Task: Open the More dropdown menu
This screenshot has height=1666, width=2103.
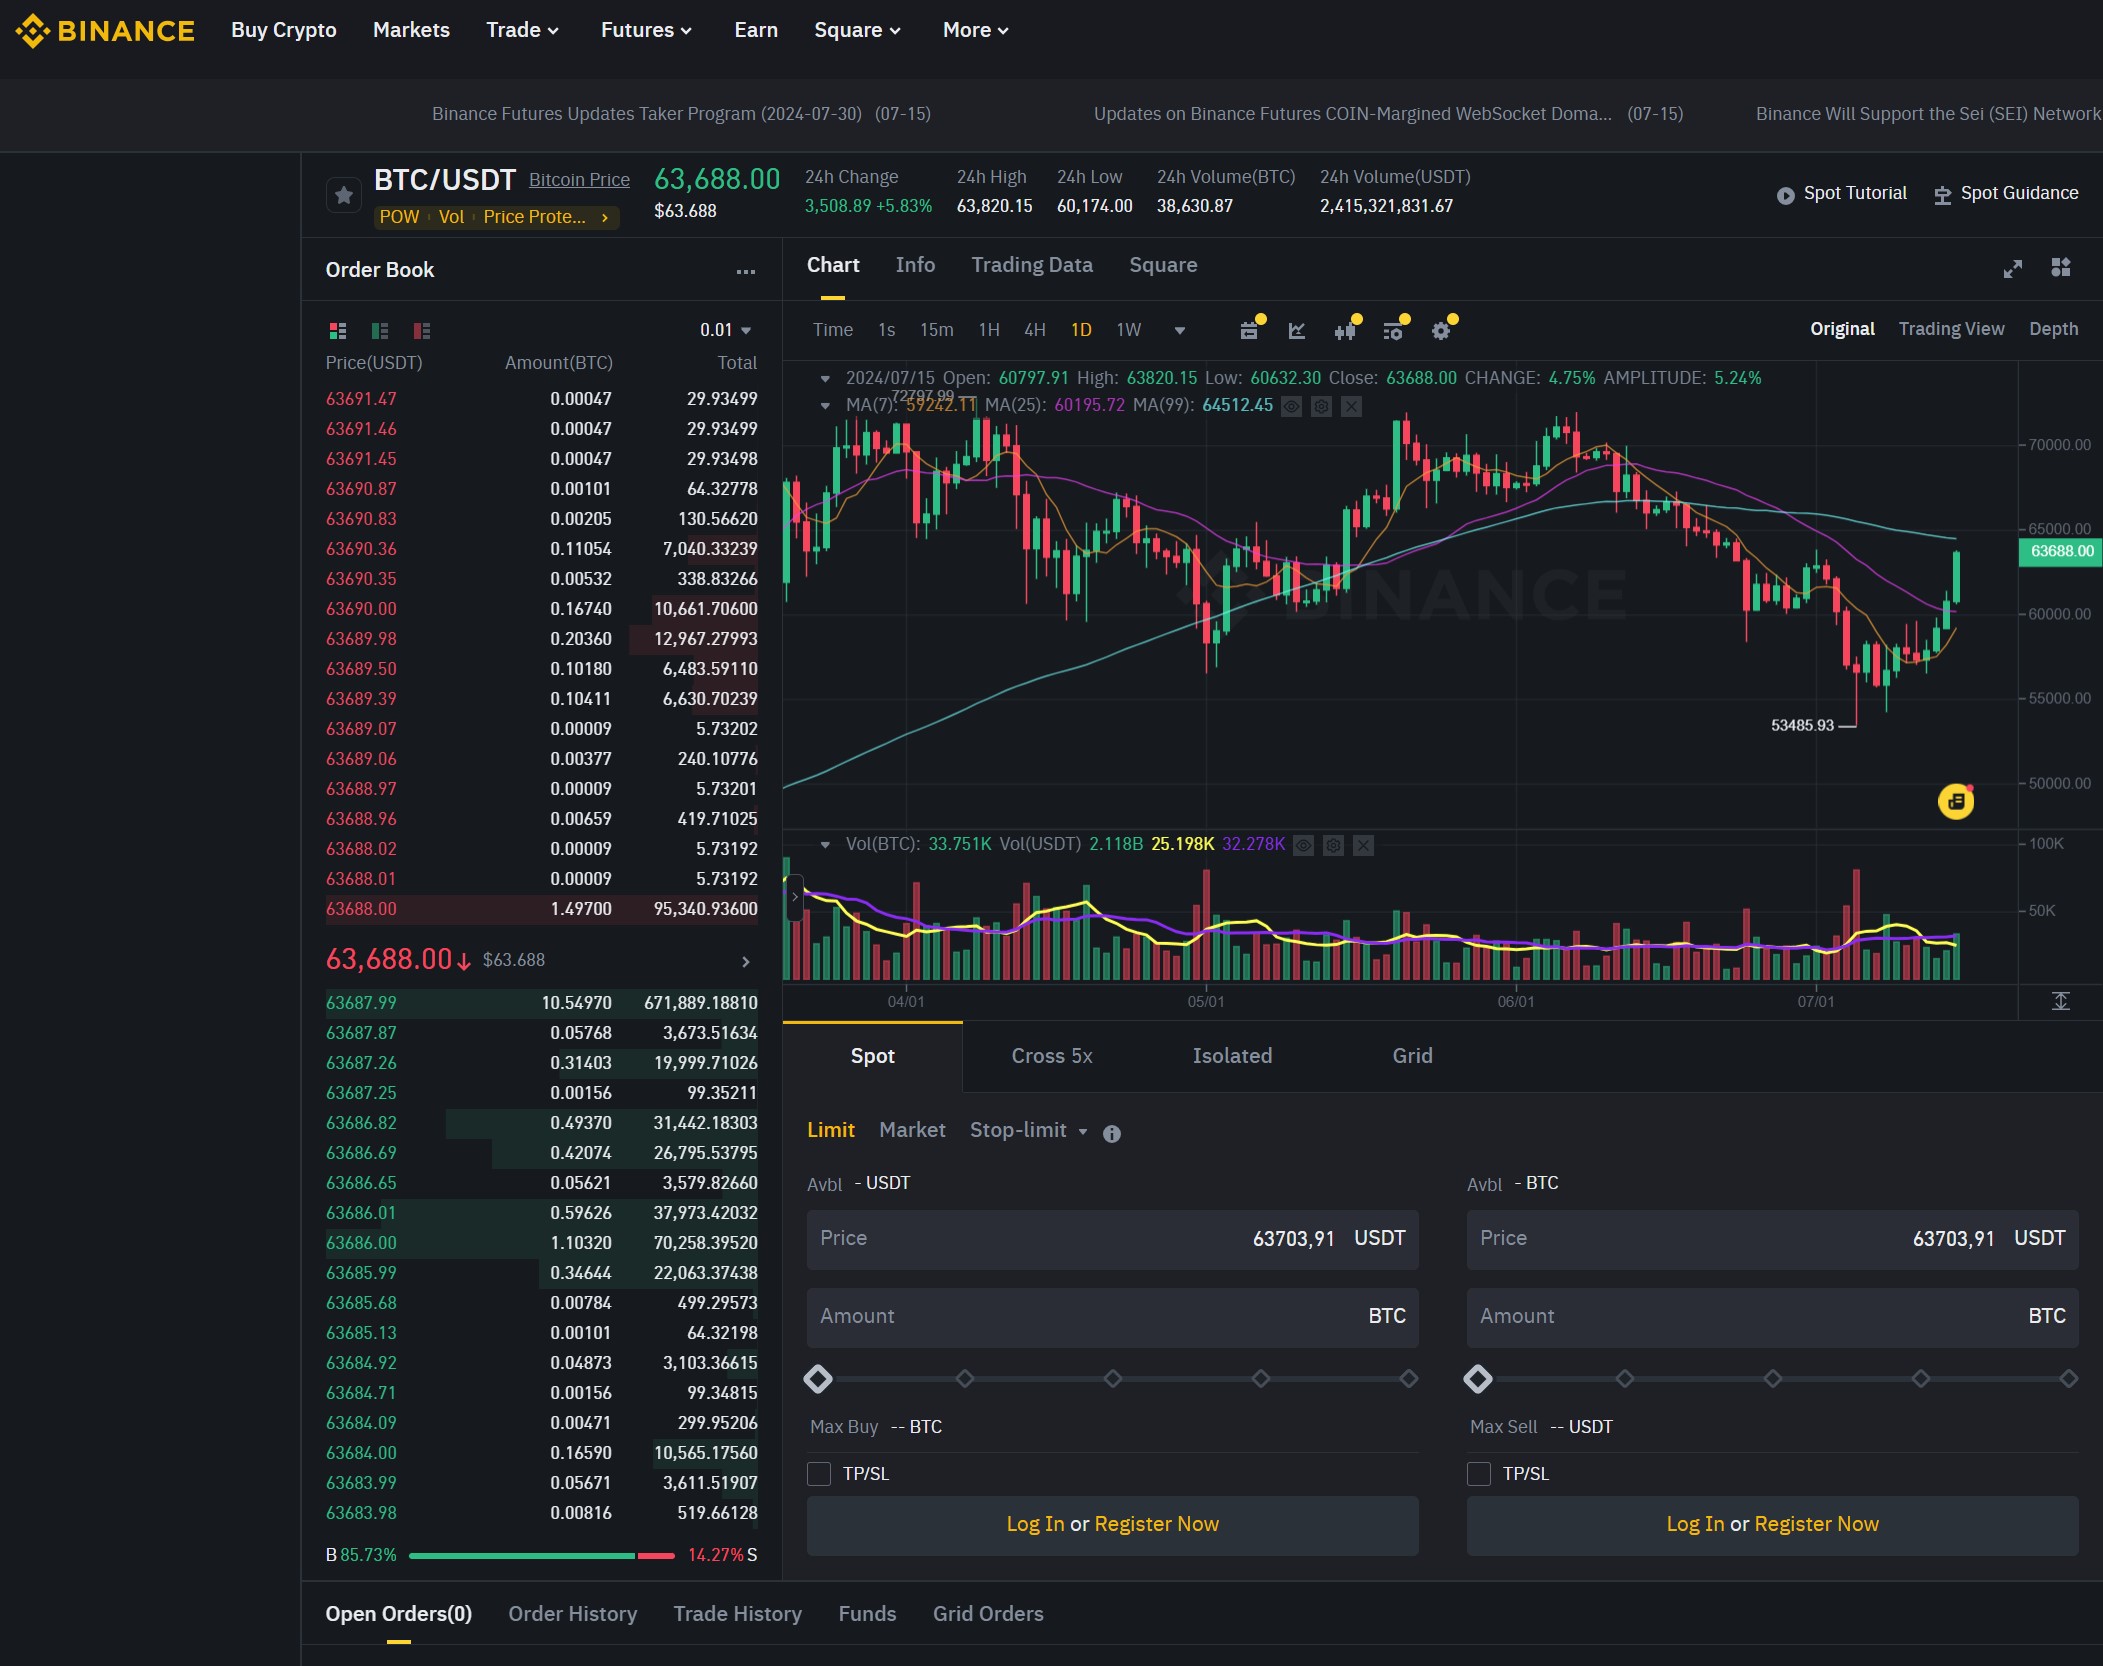Action: [x=975, y=30]
